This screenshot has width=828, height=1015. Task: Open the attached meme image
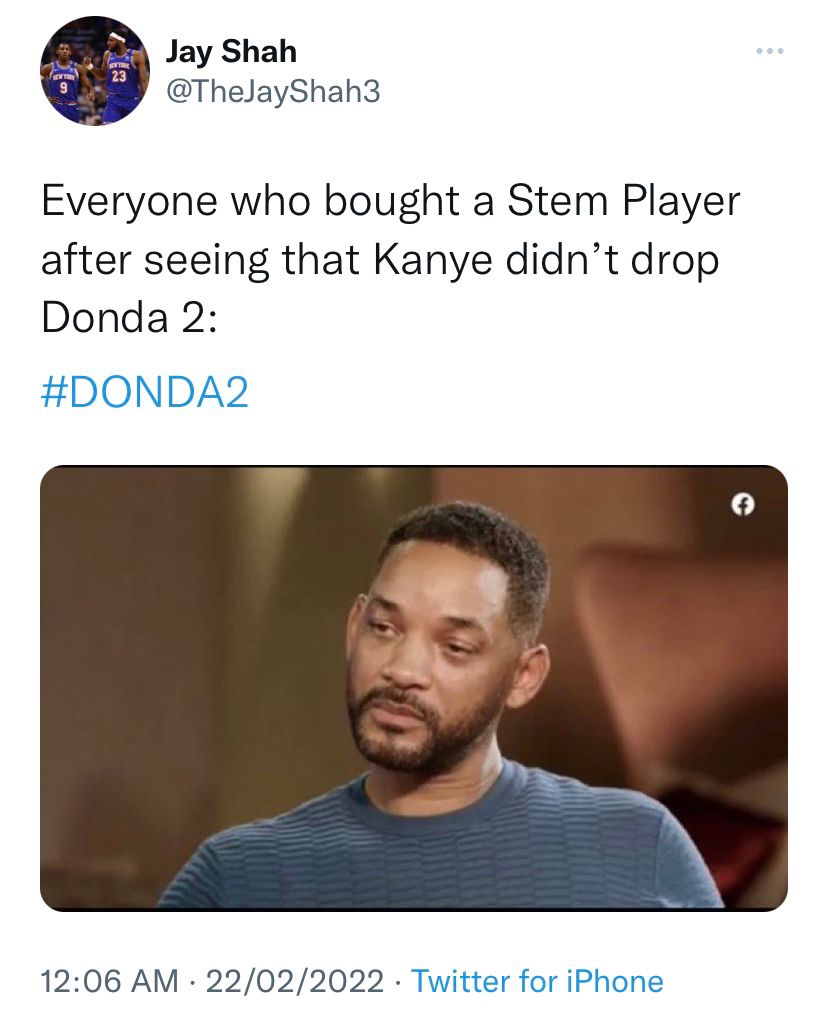414,688
